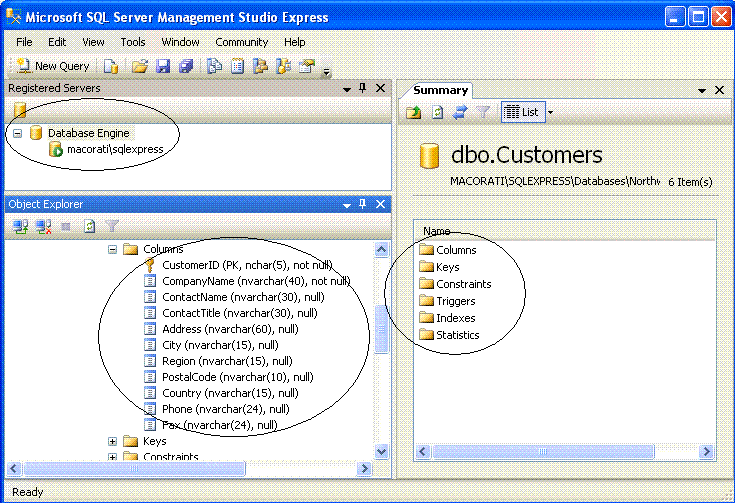Viewport: 735px width, 503px height.
Task: Select the CompanyName column
Action: 256,281
